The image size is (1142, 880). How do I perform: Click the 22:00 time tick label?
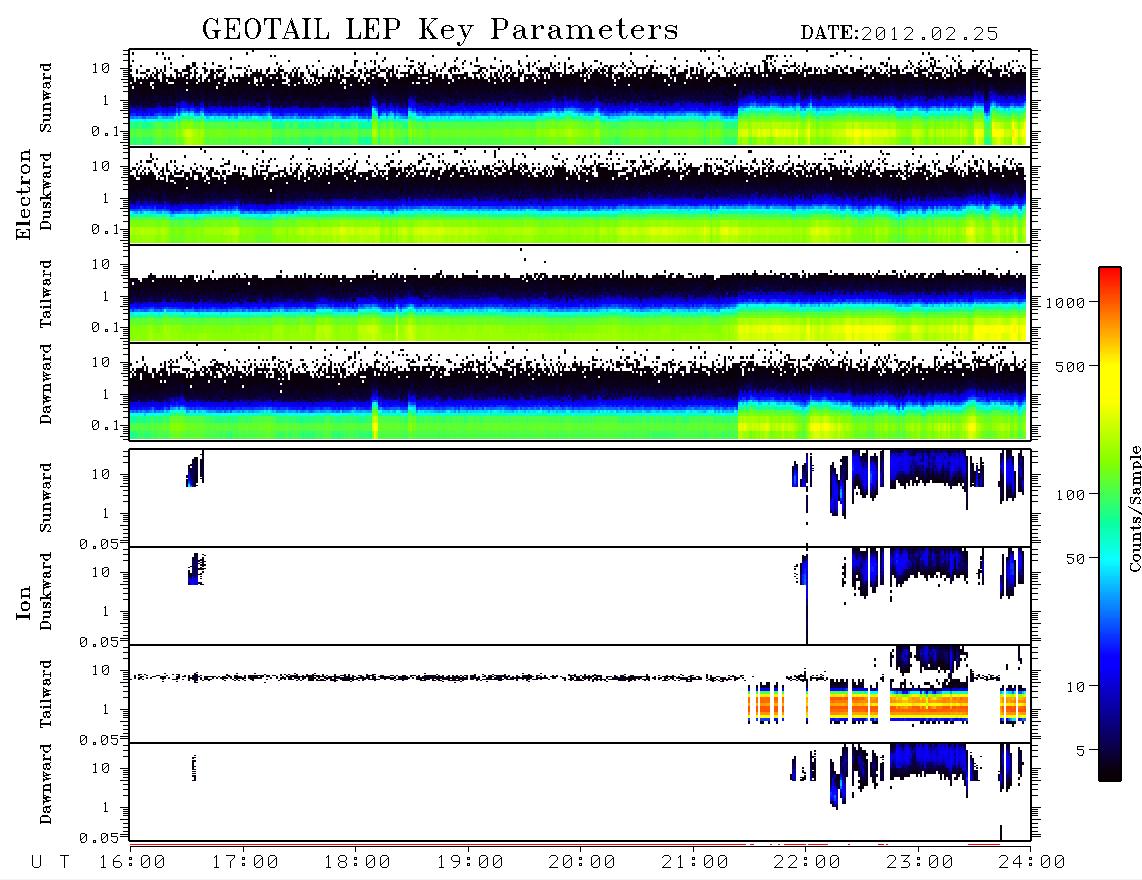coord(807,862)
